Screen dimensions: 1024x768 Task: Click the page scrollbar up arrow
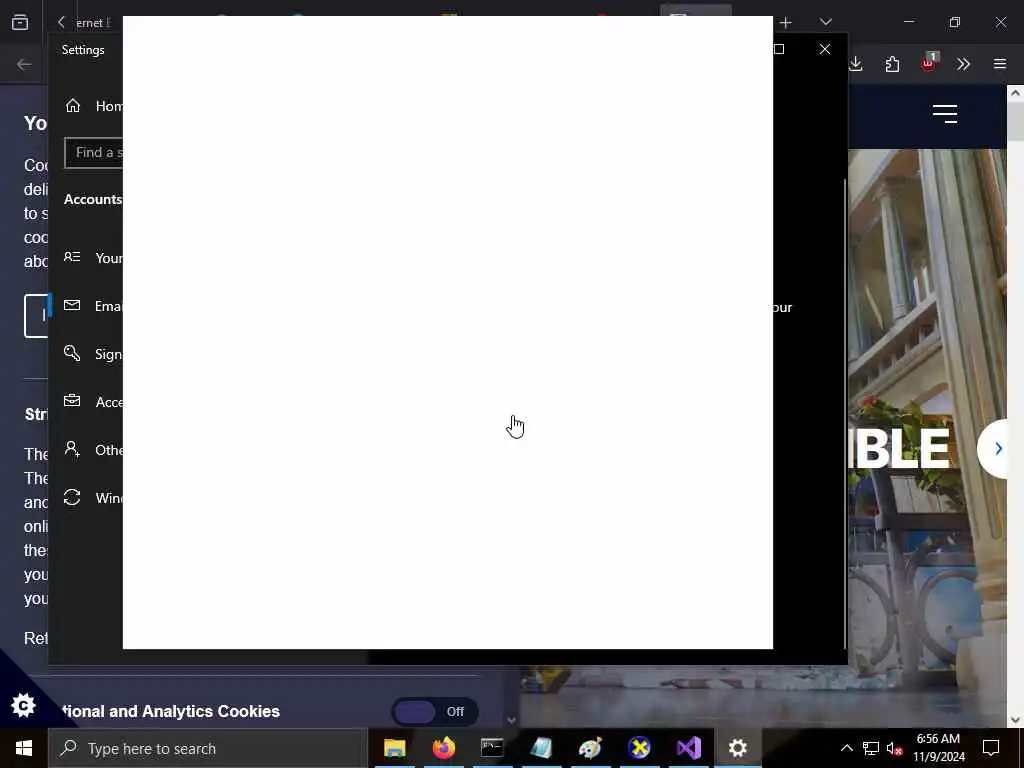(1015, 93)
